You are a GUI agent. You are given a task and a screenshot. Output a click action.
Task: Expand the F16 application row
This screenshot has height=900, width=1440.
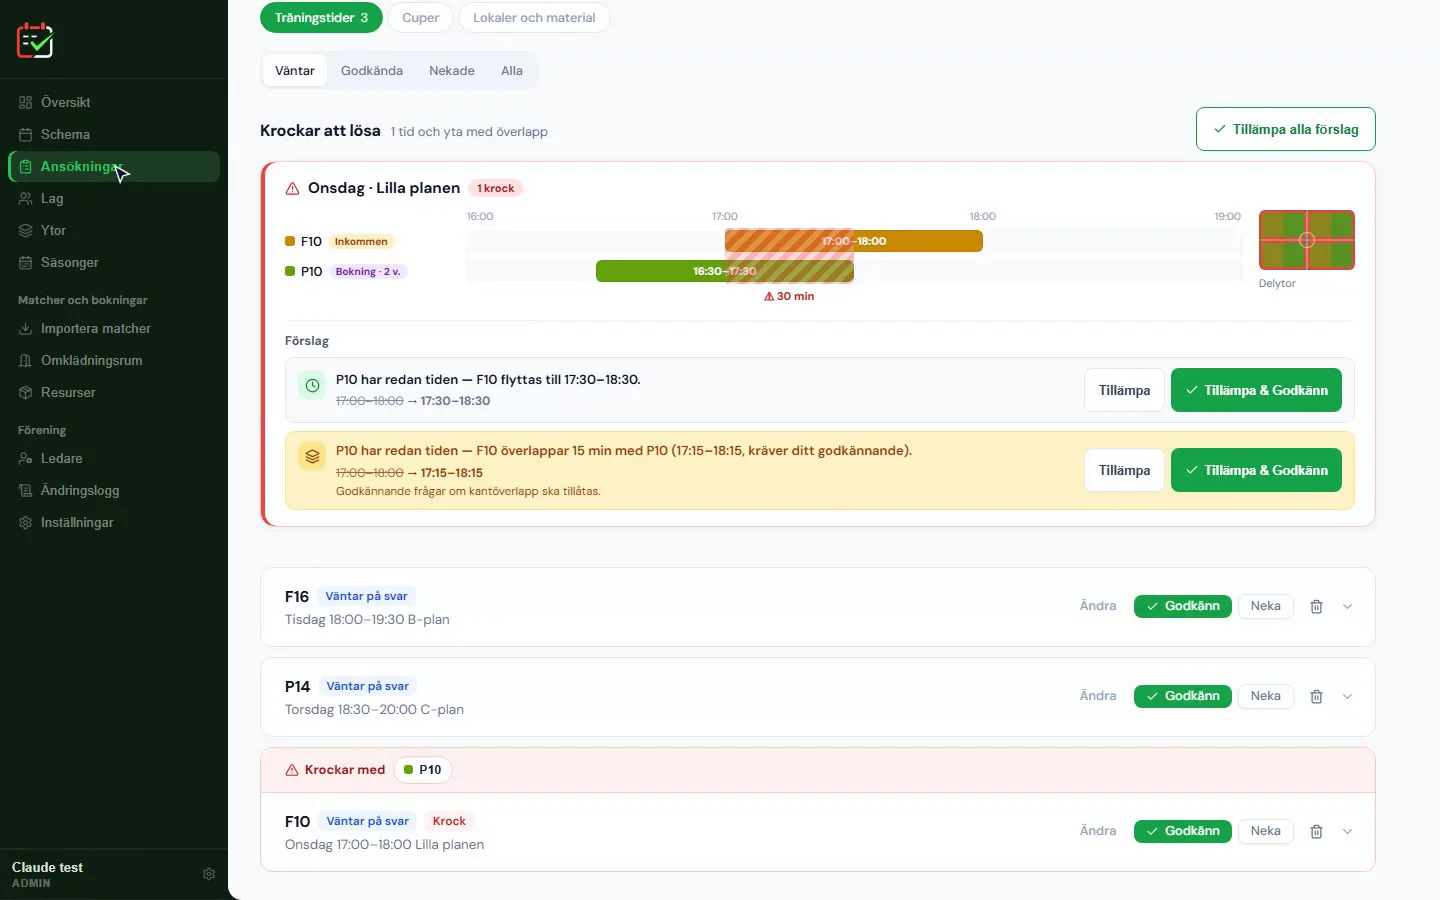coord(1347,606)
